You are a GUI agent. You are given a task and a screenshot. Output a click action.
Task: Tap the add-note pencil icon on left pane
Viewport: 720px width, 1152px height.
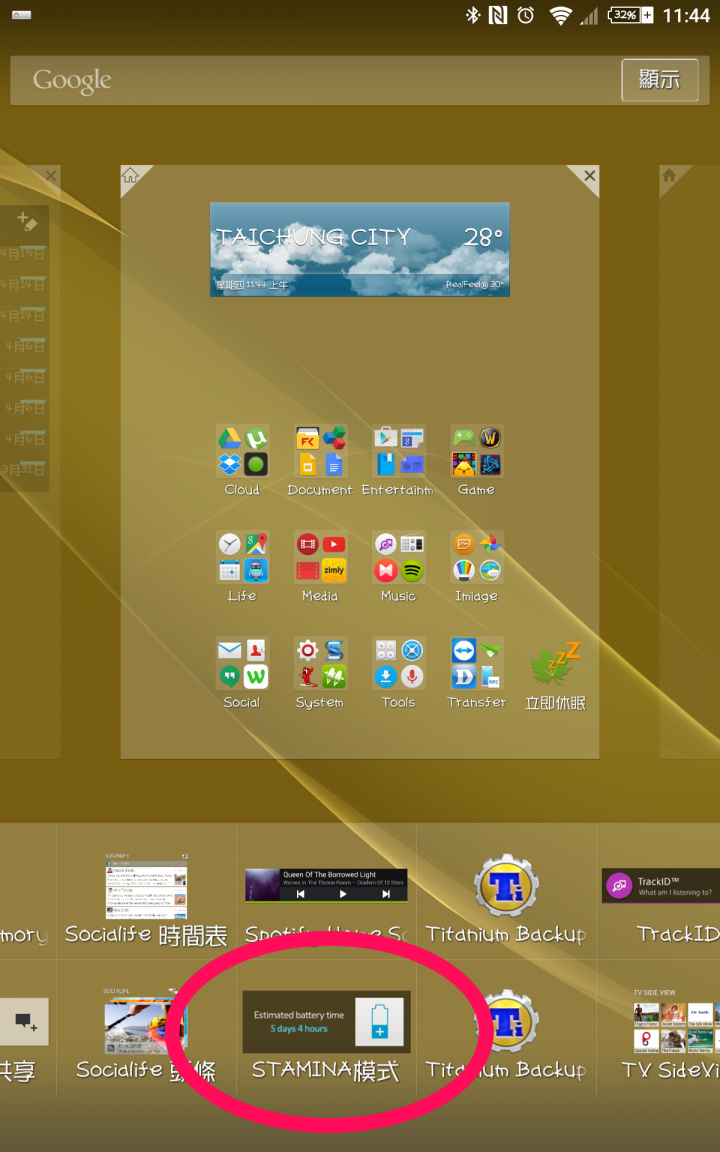pyautogui.click(x=26, y=221)
